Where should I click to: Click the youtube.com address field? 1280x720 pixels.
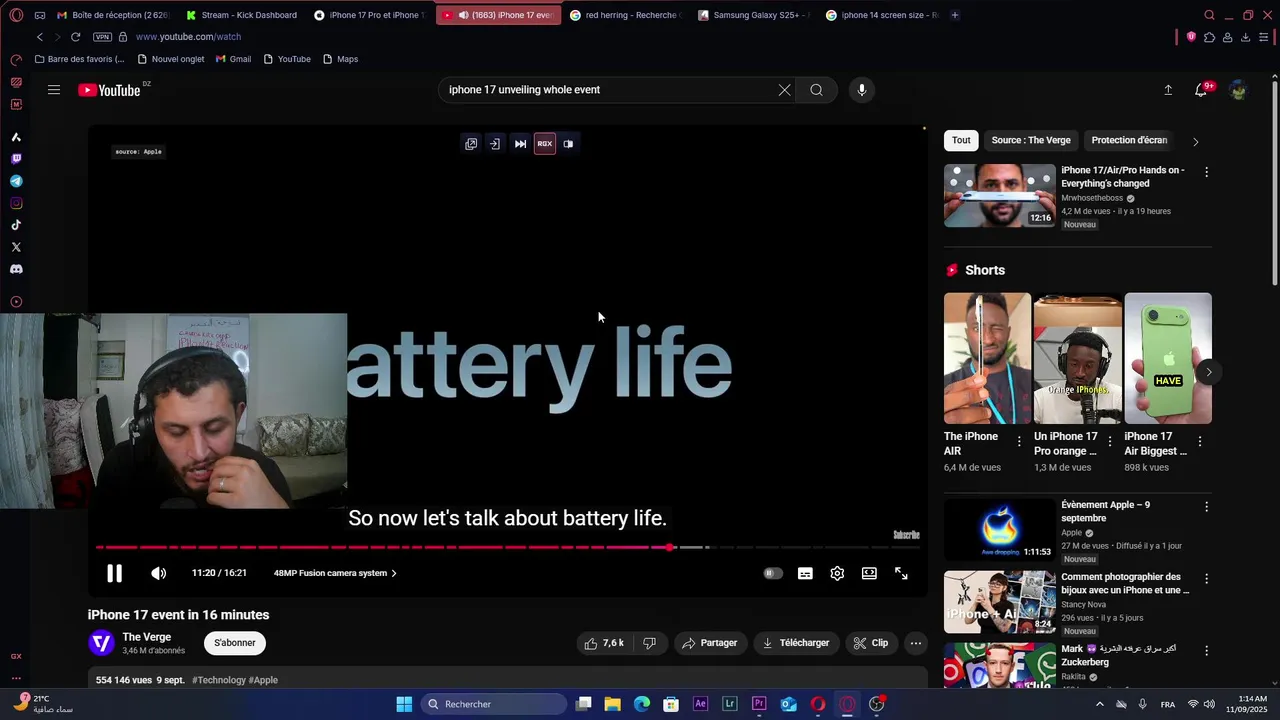pyautogui.click(x=188, y=37)
